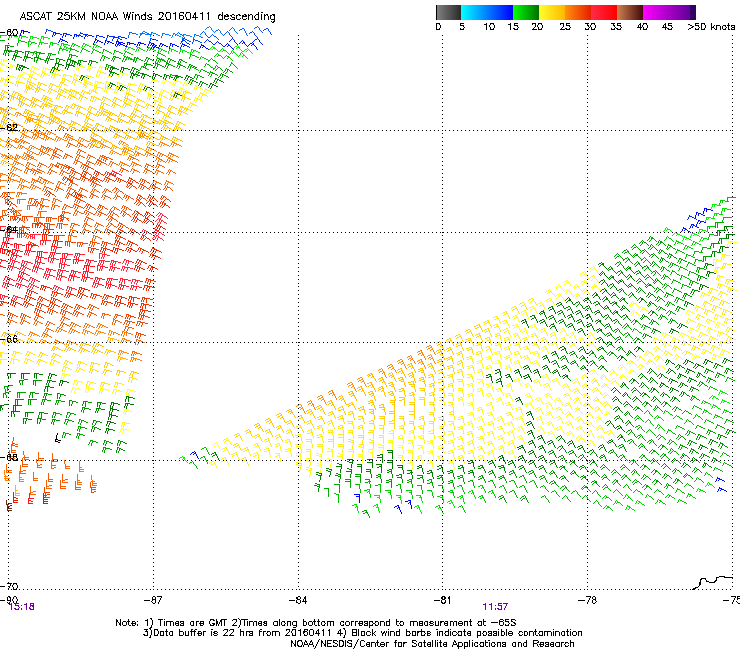
Task: Click the gray 0-5 knots color segment
Action: pyautogui.click(x=448, y=12)
